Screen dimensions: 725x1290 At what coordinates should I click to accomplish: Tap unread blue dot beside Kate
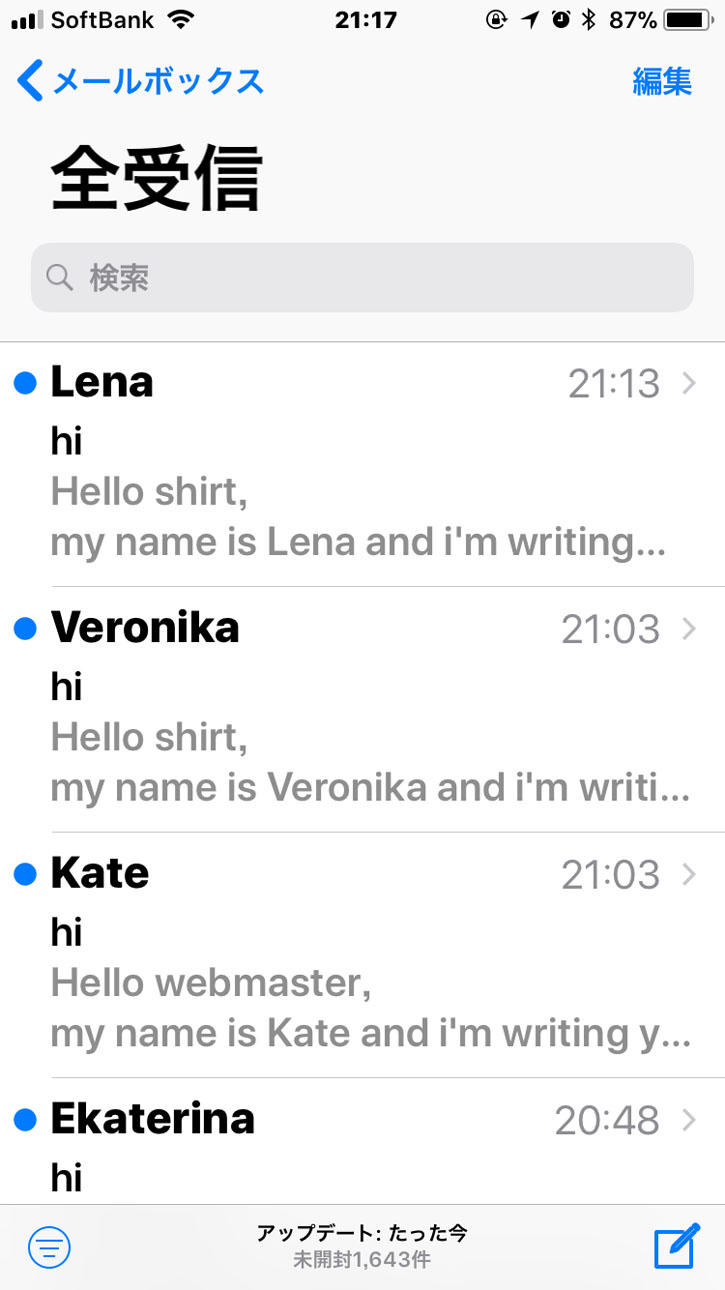point(25,874)
